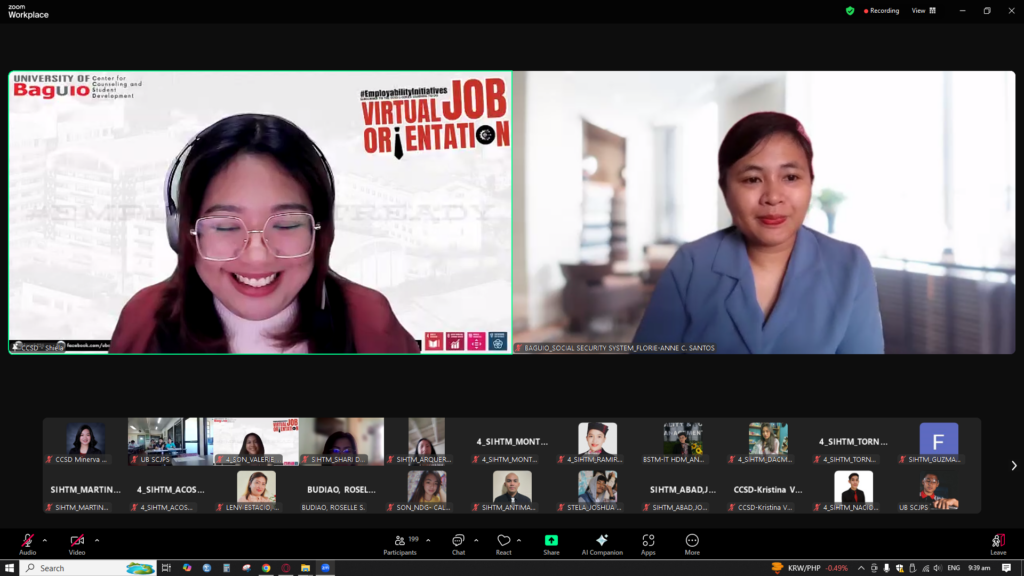Select 4_SIHTM_TORN participant tile

[854, 442]
